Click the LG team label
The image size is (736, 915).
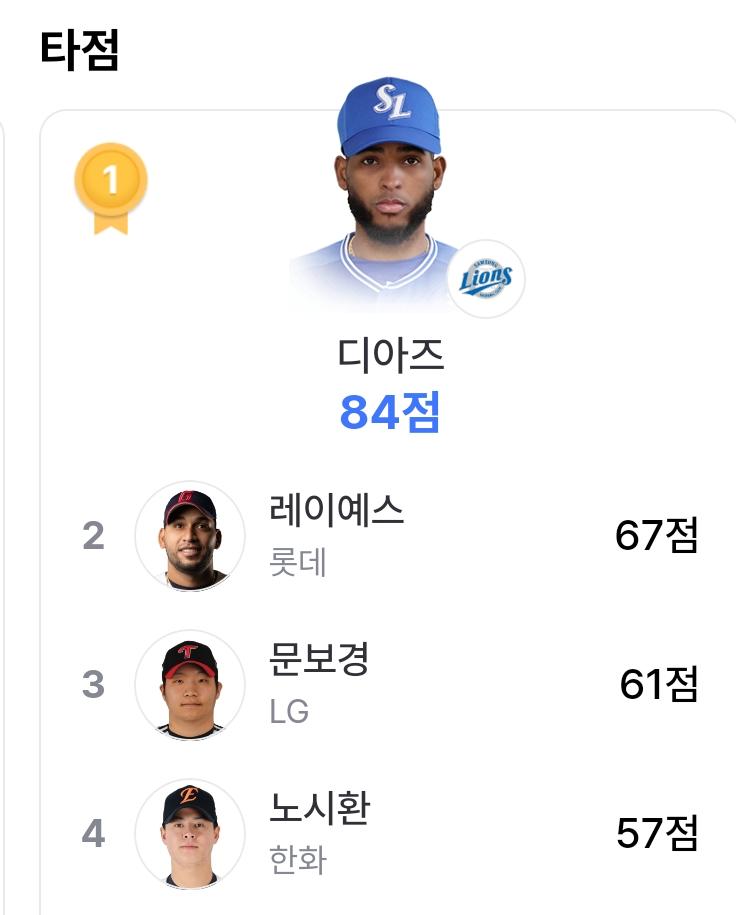pos(289,712)
